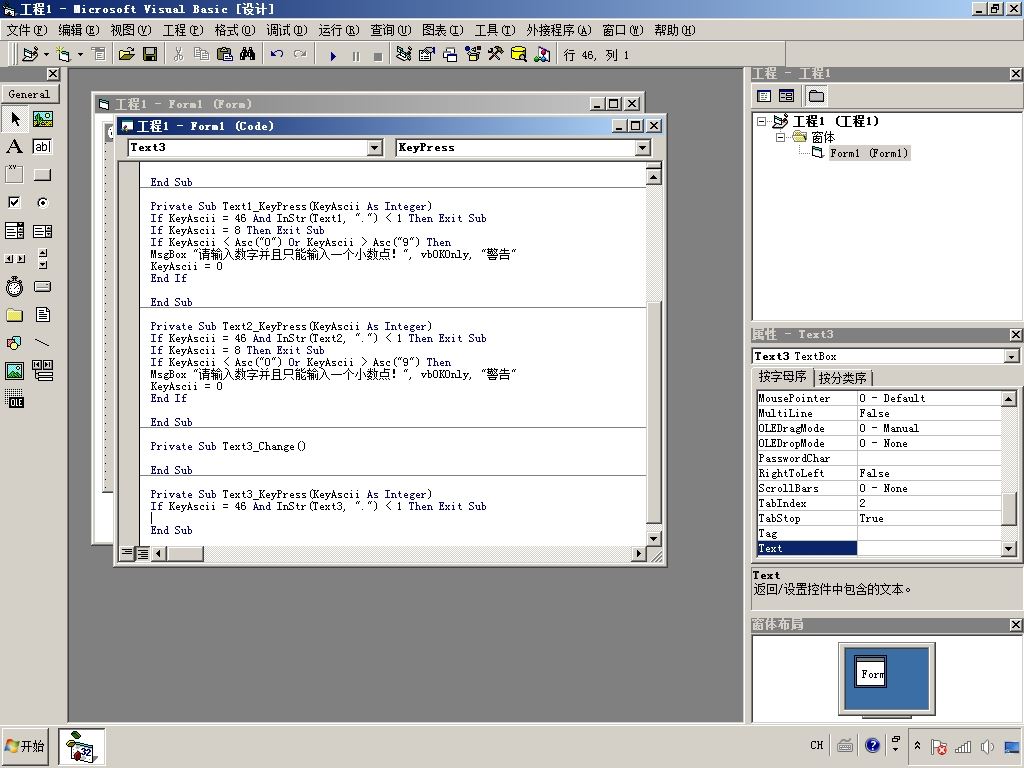Open the 工程 menu
The image size is (1024, 768).
(x=183, y=30)
